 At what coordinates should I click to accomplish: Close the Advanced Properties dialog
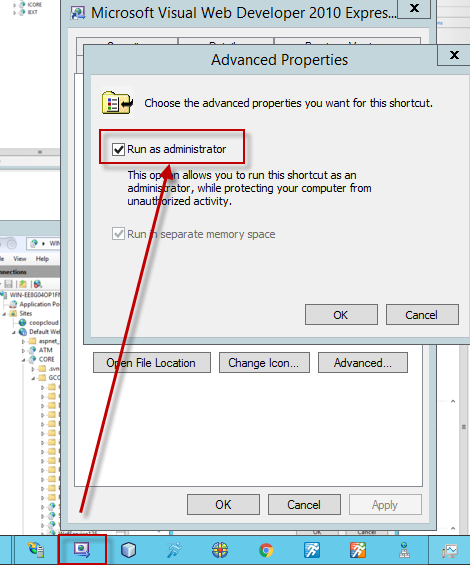tap(454, 55)
